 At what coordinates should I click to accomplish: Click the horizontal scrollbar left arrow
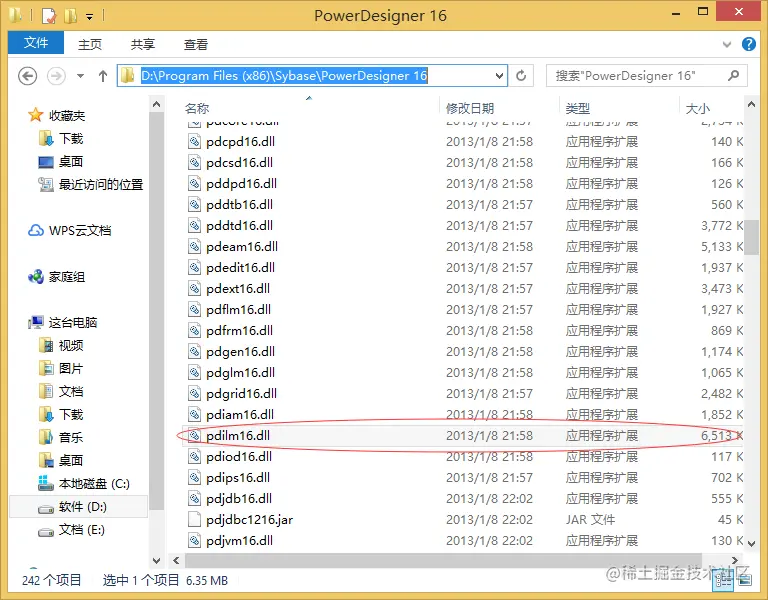[x=176, y=560]
